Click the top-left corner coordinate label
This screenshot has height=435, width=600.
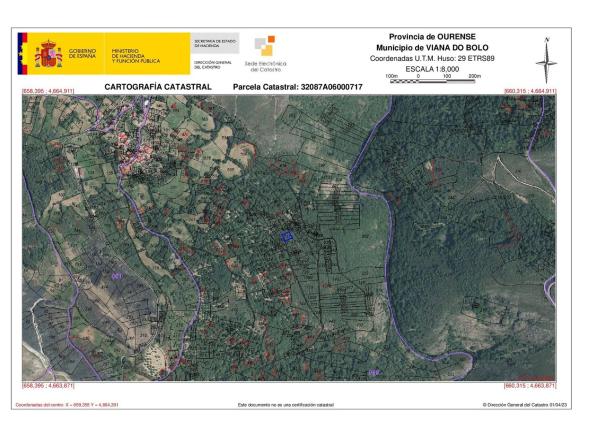pos(46,92)
